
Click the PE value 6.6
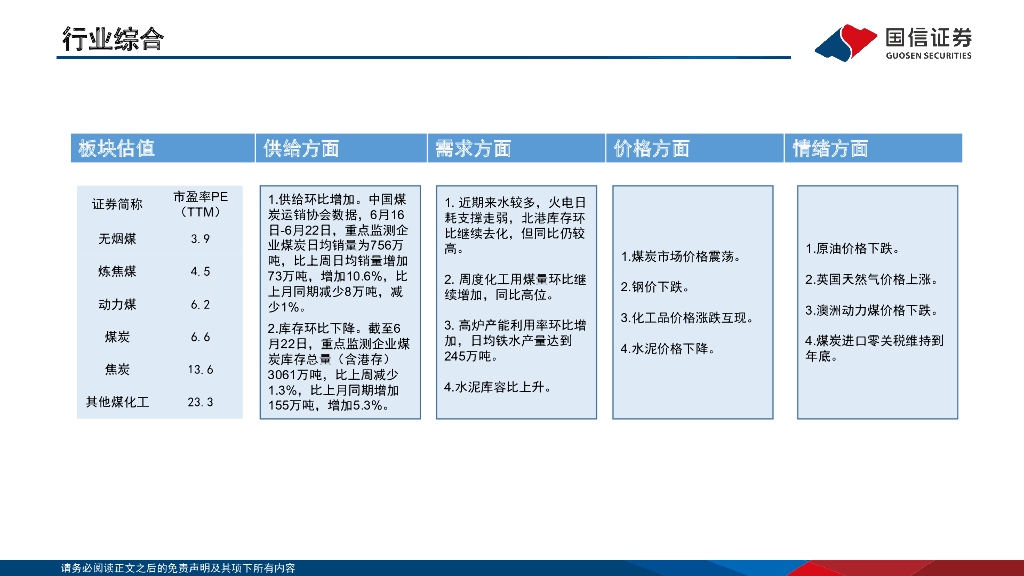point(200,337)
